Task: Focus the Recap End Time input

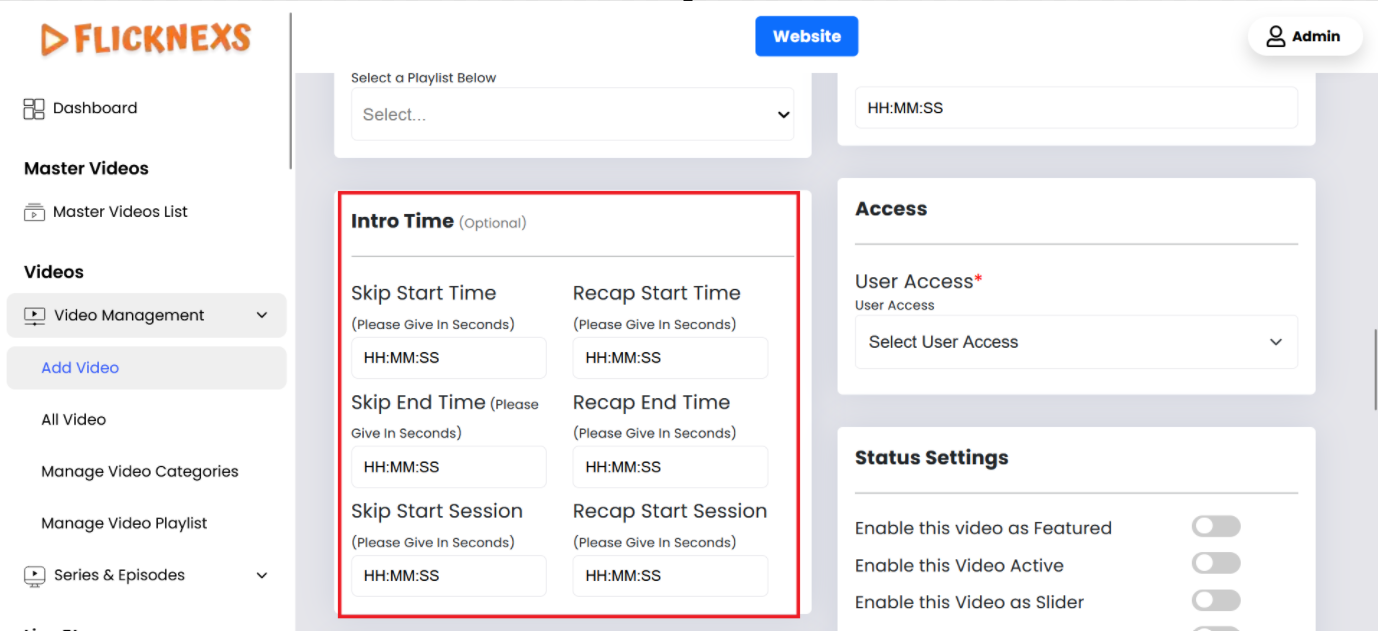Action: click(x=670, y=467)
